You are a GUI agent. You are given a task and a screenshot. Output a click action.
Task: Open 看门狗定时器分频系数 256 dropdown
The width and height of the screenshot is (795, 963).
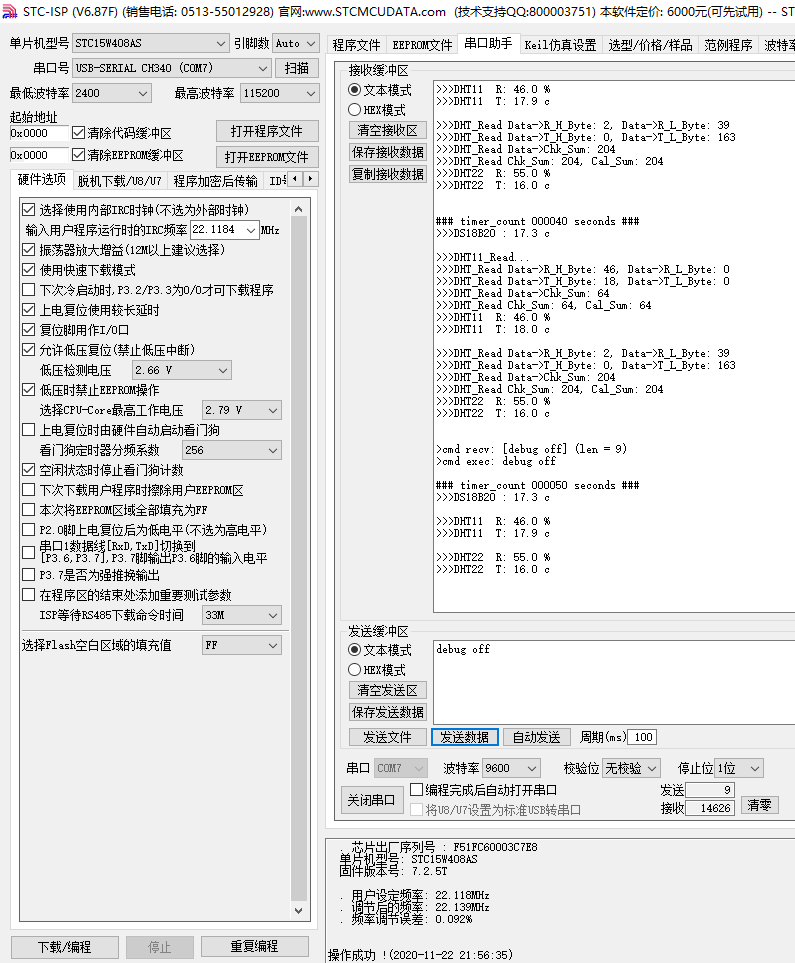pos(232,450)
